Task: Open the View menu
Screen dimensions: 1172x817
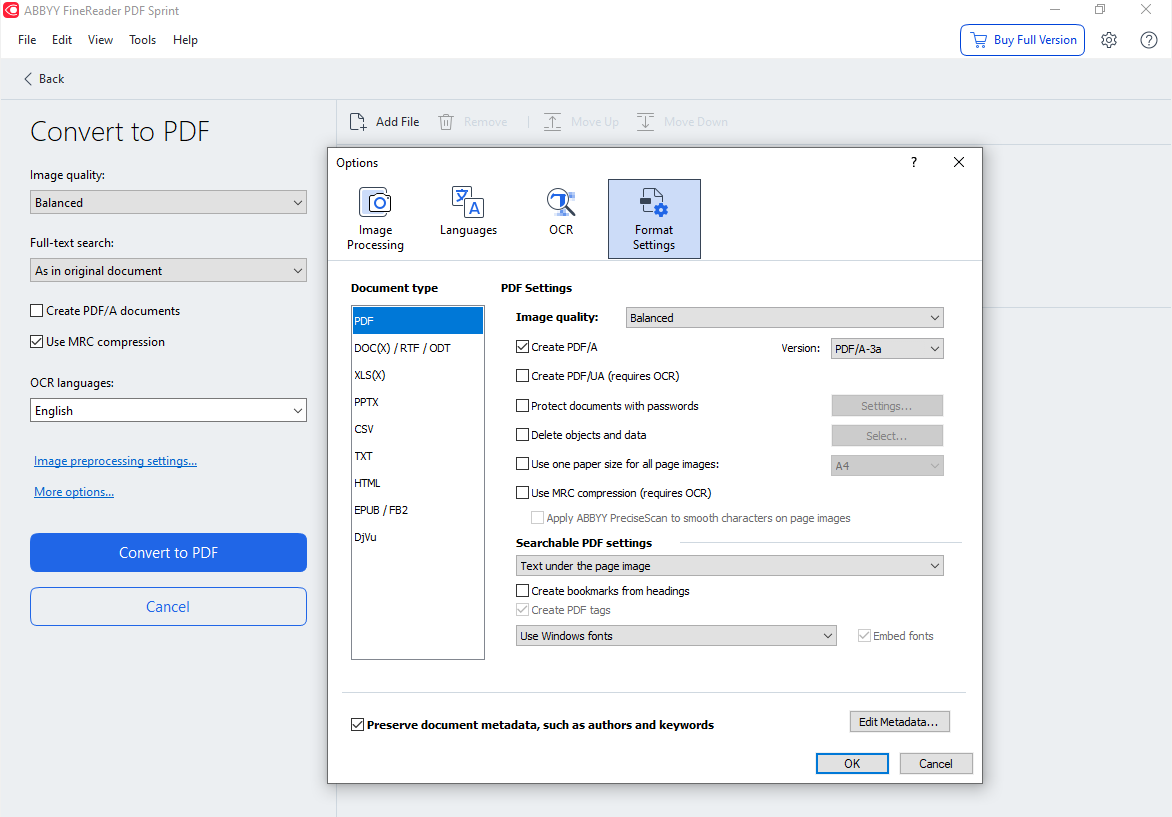Action: 100,40
